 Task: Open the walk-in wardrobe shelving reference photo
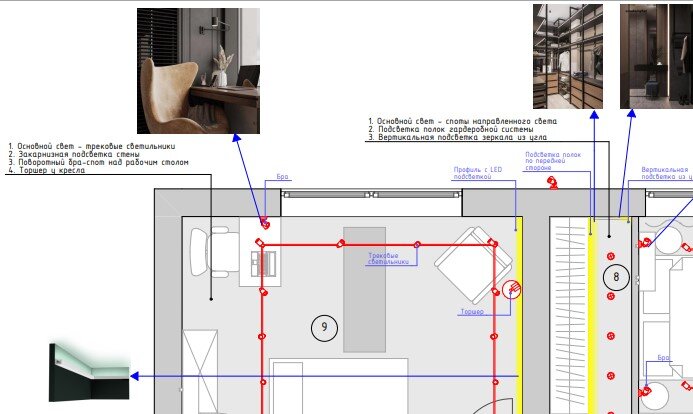coord(568,57)
